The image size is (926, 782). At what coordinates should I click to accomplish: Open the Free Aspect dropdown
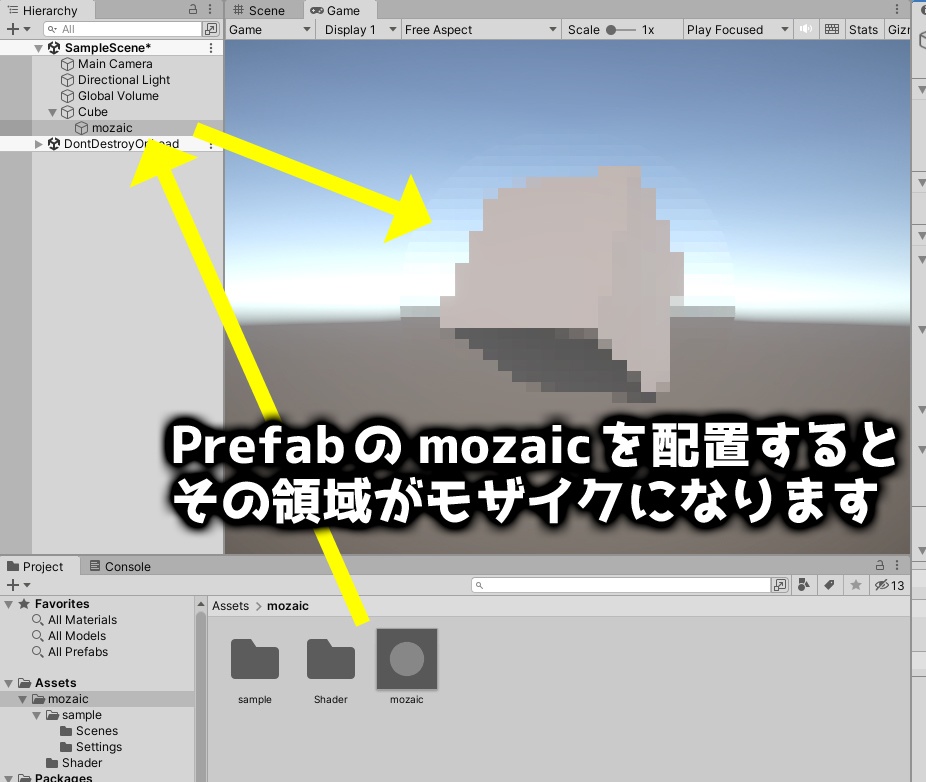pyautogui.click(x=480, y=29)
